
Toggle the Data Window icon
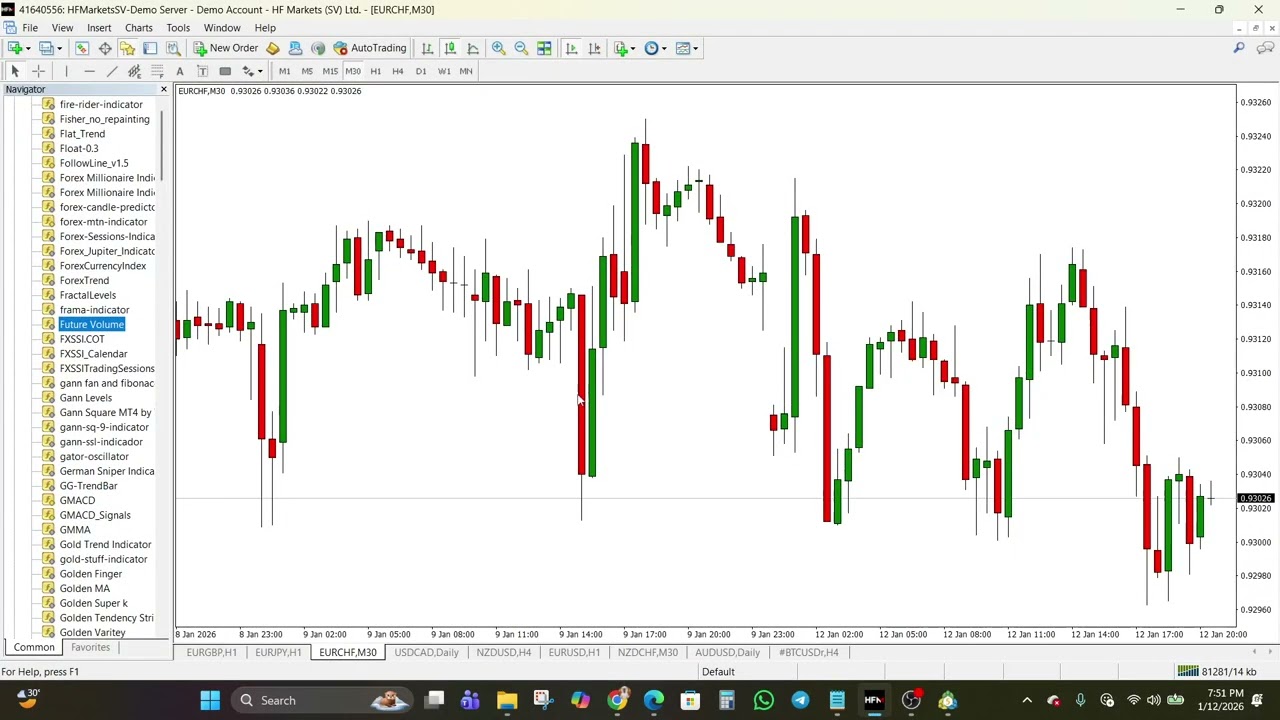point(105,48)
